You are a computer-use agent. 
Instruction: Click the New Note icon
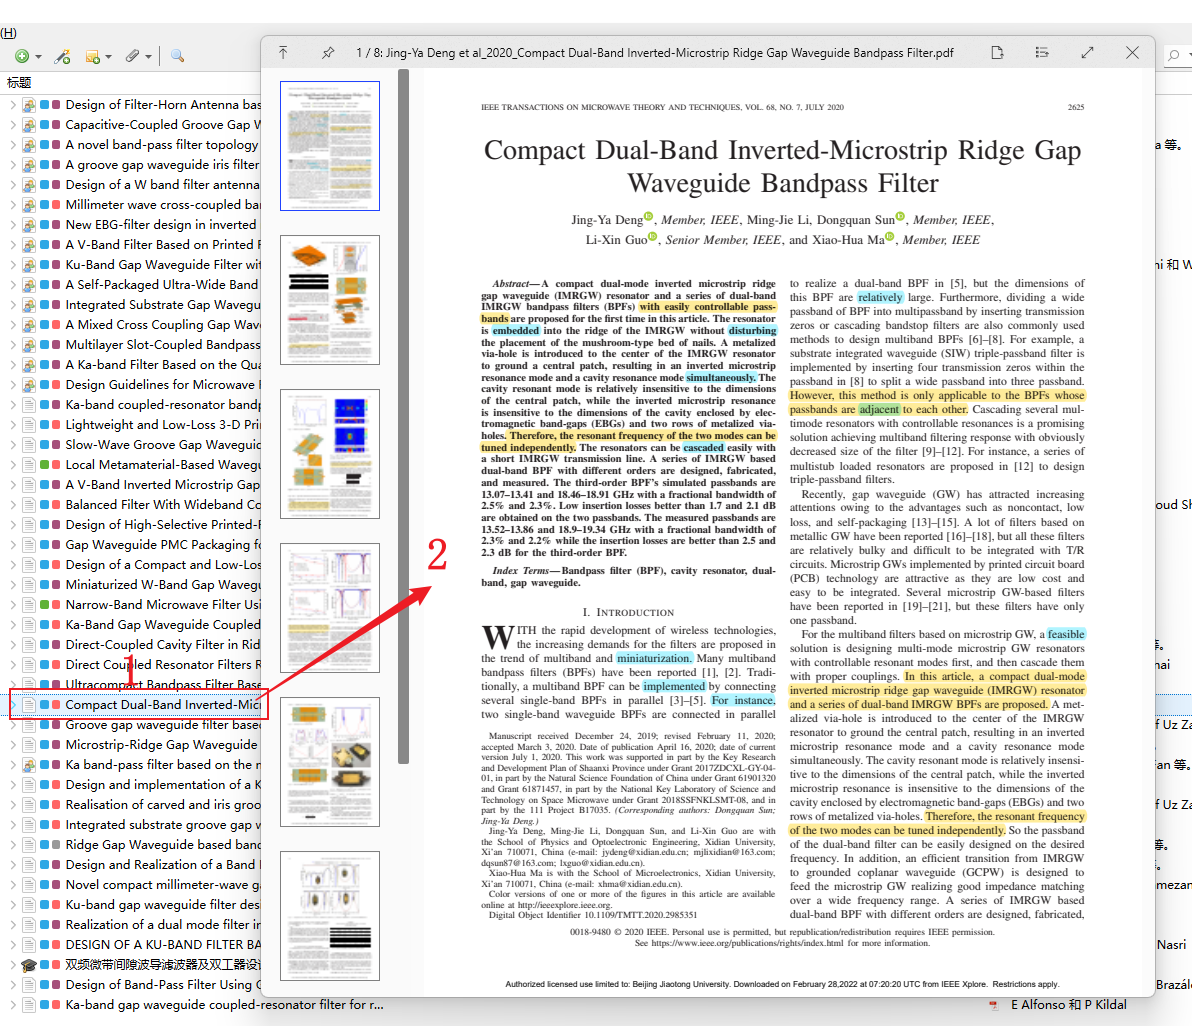pos(92,56)
